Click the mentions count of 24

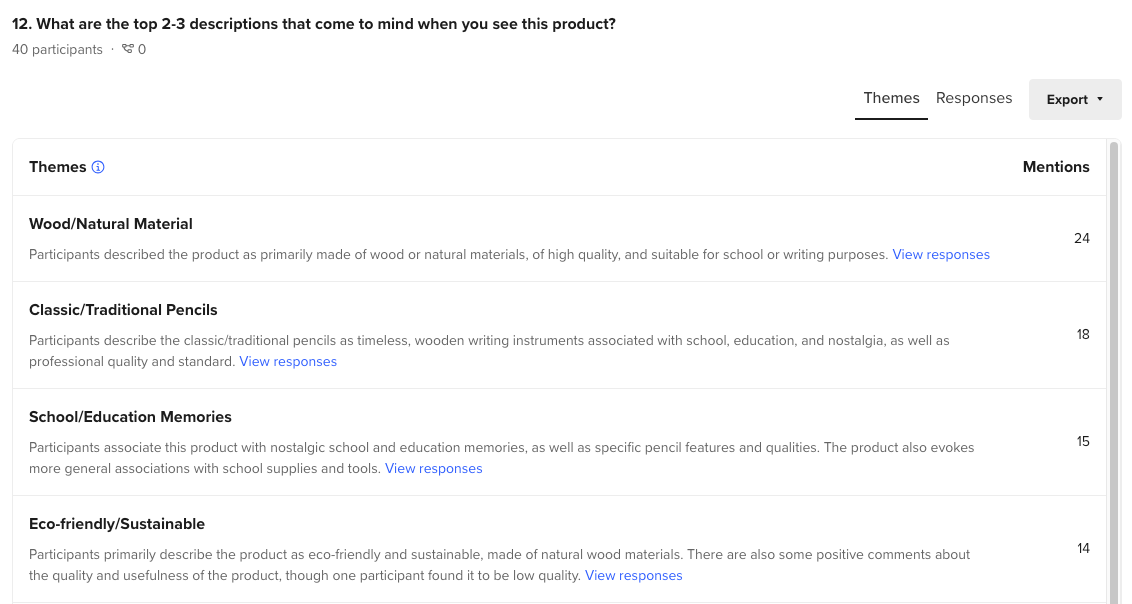point(1082,238)
